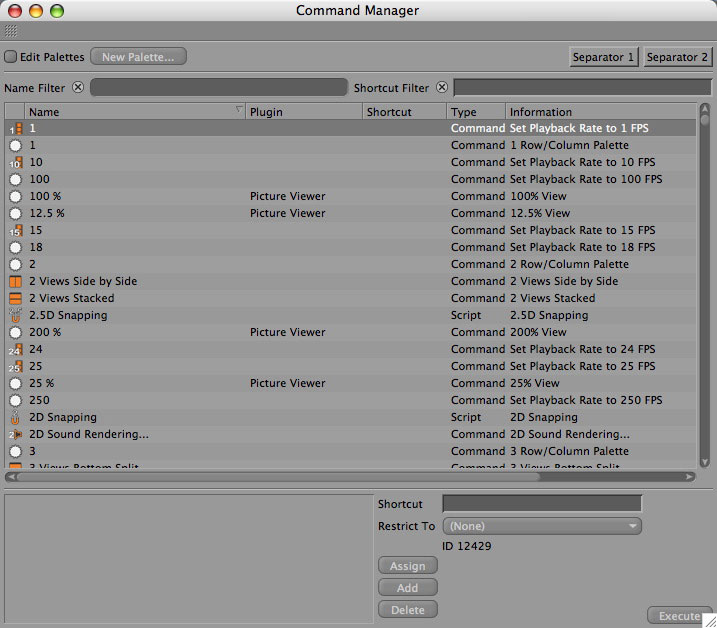This screenshot has height=628, width=717.
Task: Click the 2D Sound Rendering icon
Action: pos(15,434)
